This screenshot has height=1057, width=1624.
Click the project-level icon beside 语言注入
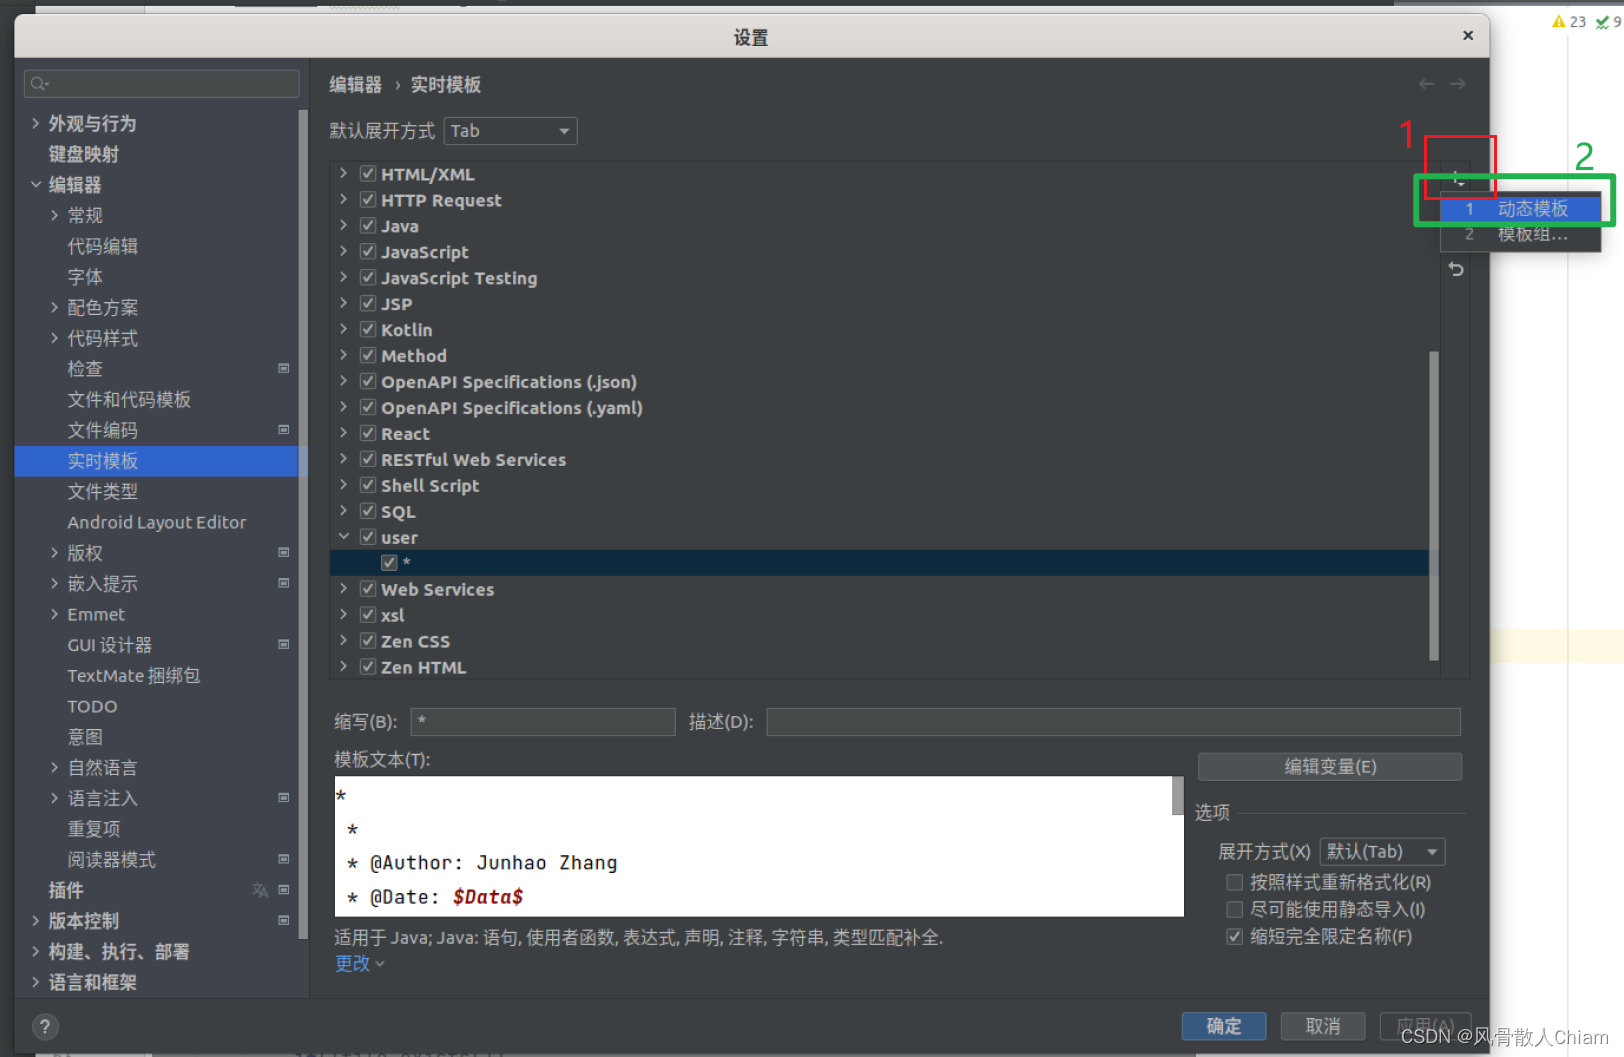284,797
